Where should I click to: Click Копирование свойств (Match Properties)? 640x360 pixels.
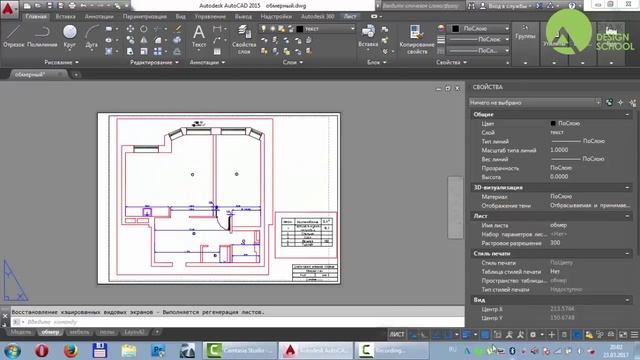[417, 39]
